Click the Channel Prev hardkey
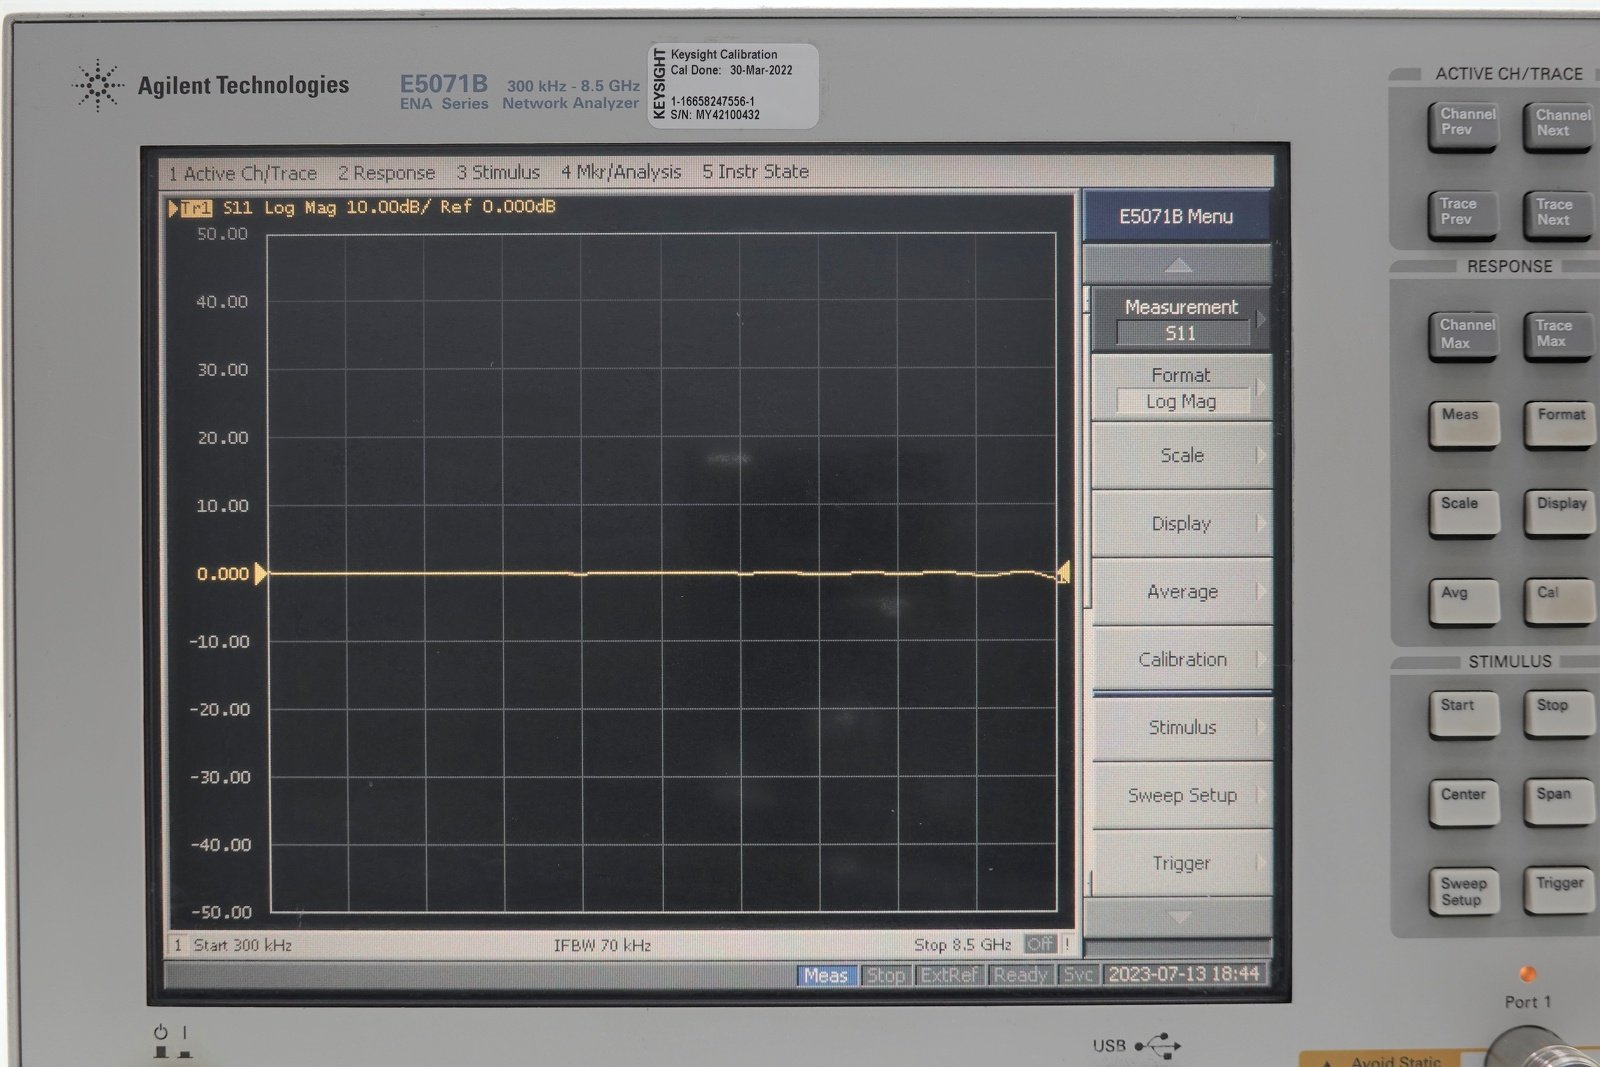1600x1067 pixels. click(1463, 126)
